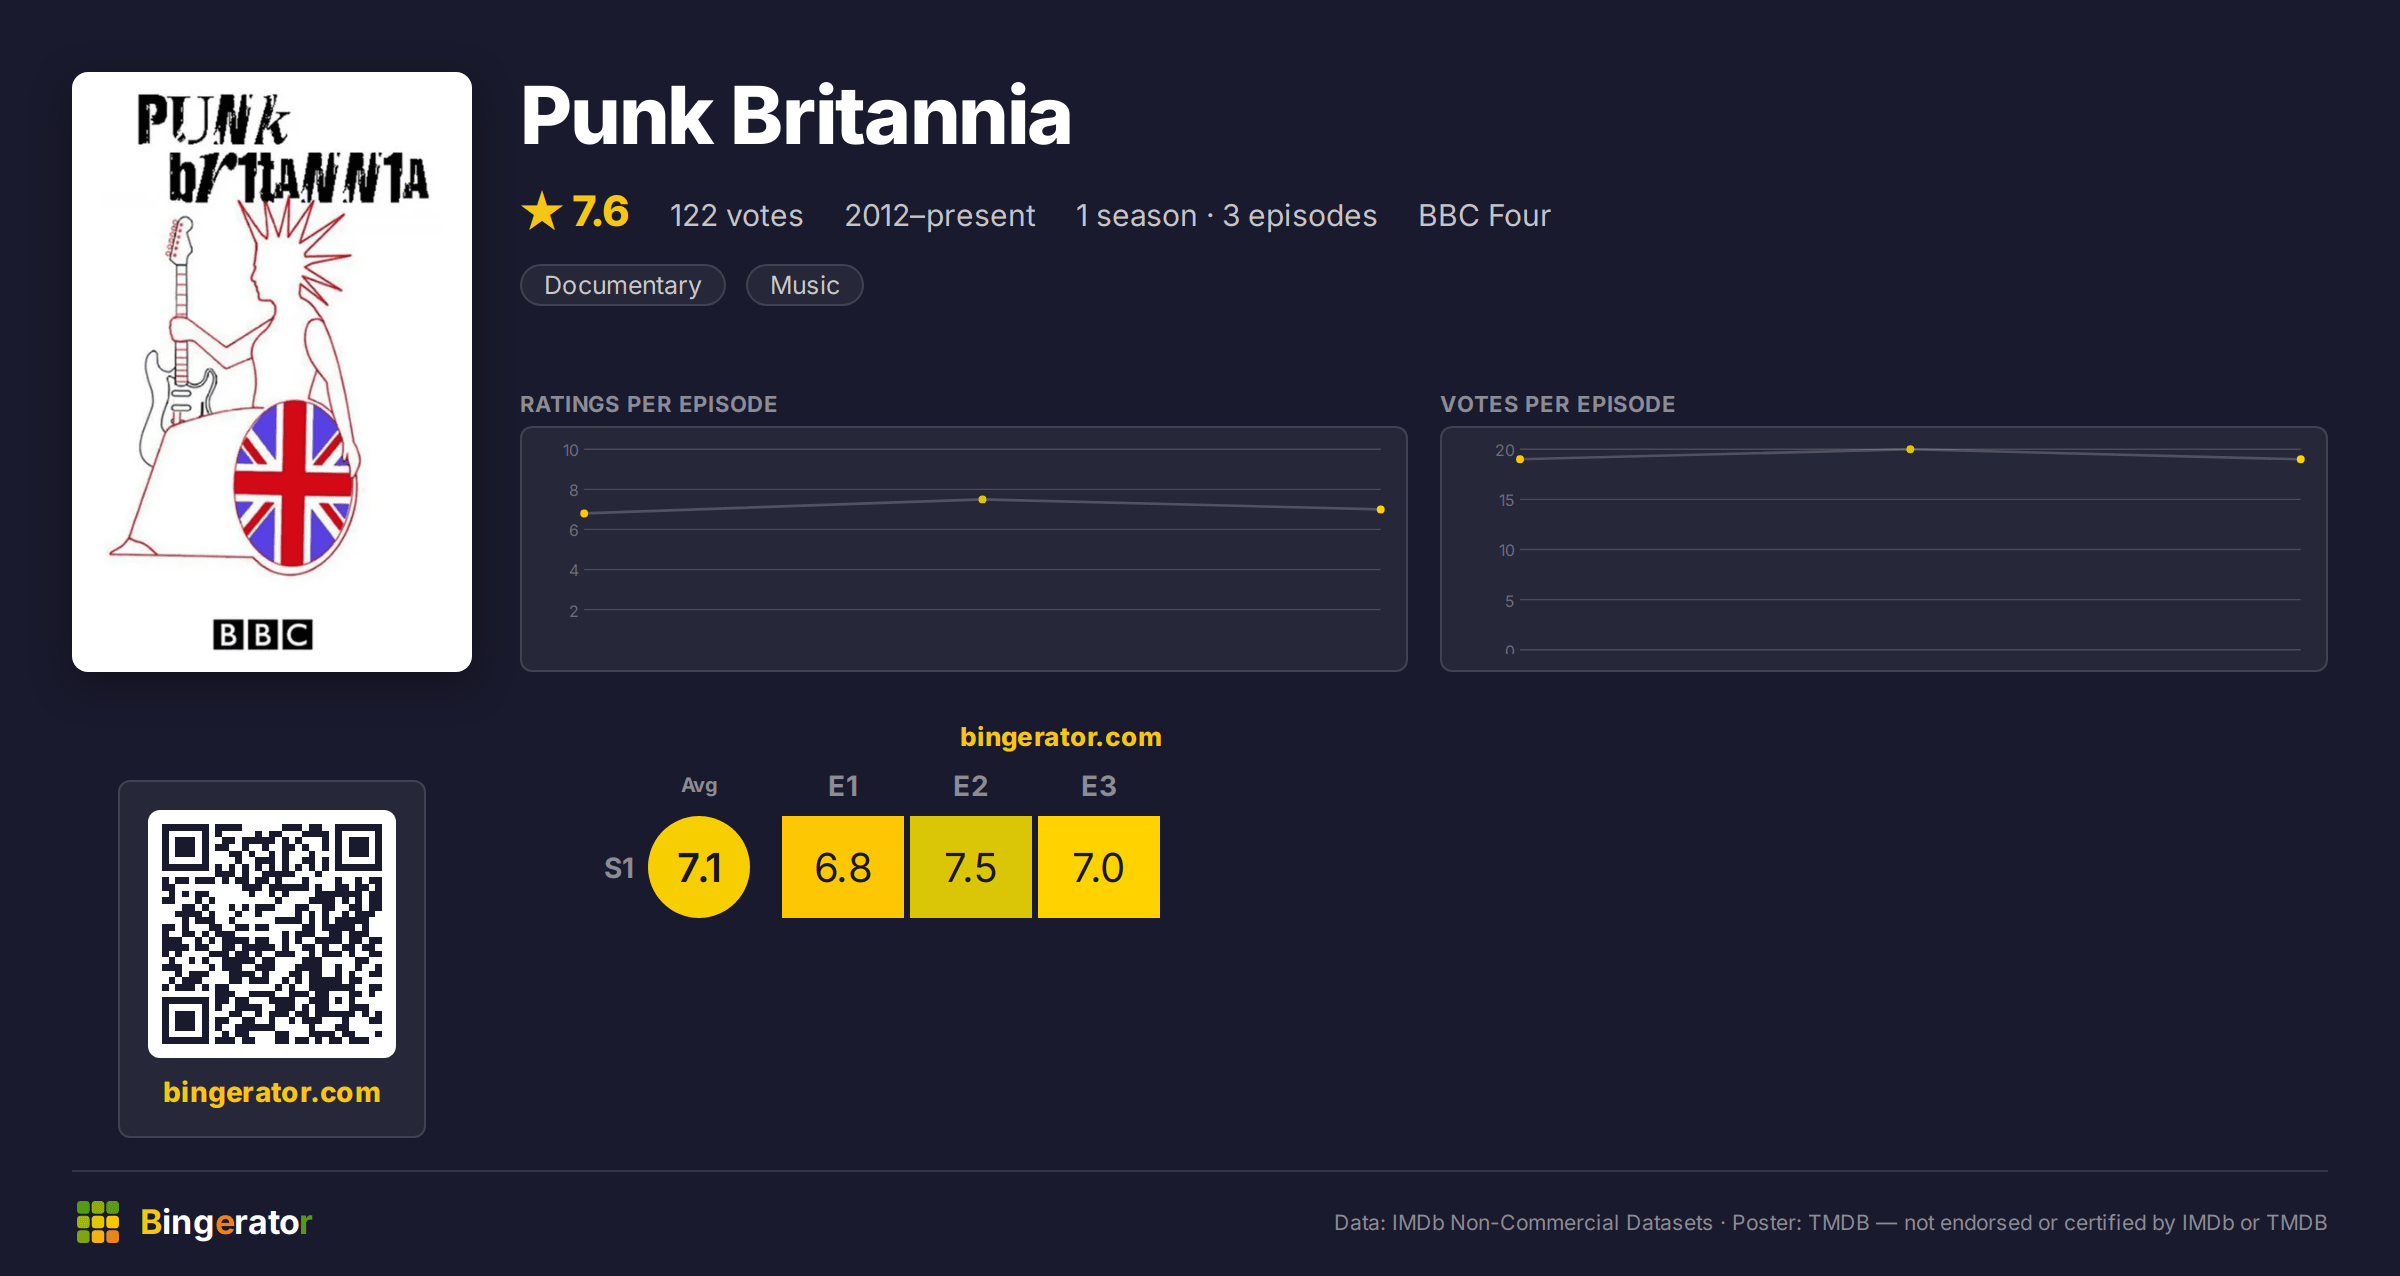Select the Documentary genre tag

coord(623,285)
